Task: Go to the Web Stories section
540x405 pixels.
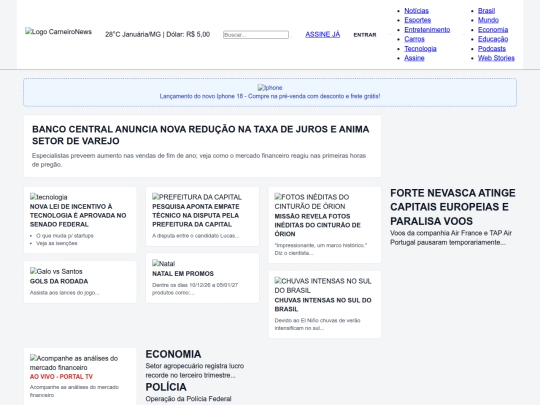Action: (x=496, y=58)
